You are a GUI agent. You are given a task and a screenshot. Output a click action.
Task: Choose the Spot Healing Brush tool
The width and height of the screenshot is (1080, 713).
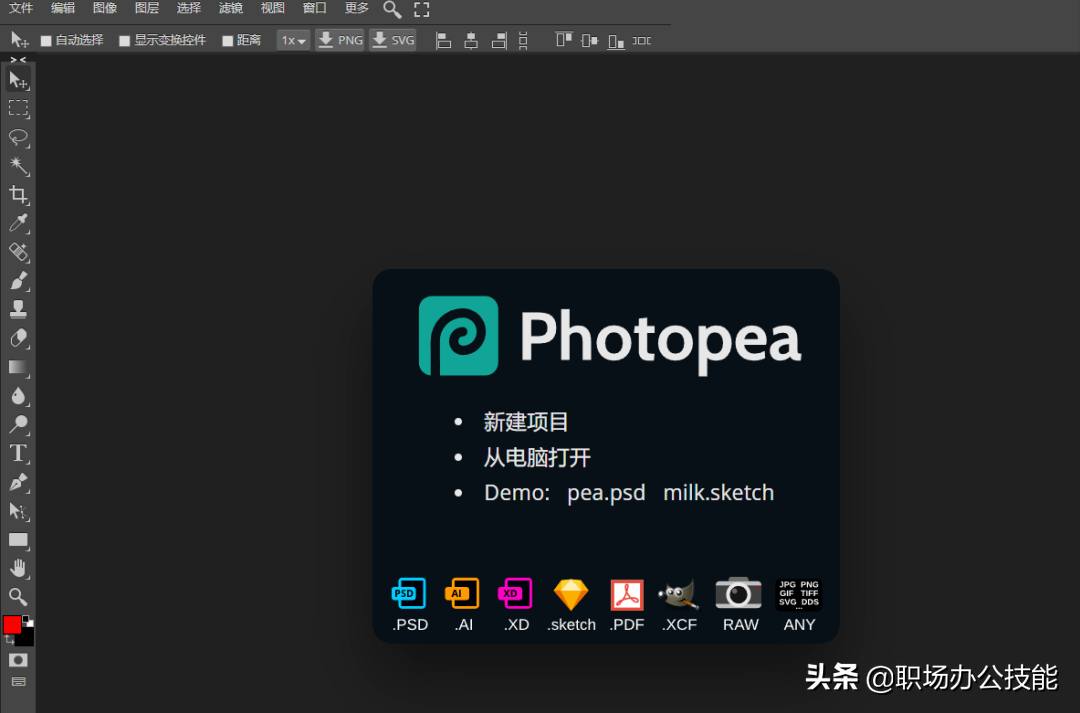click(18, 252)
